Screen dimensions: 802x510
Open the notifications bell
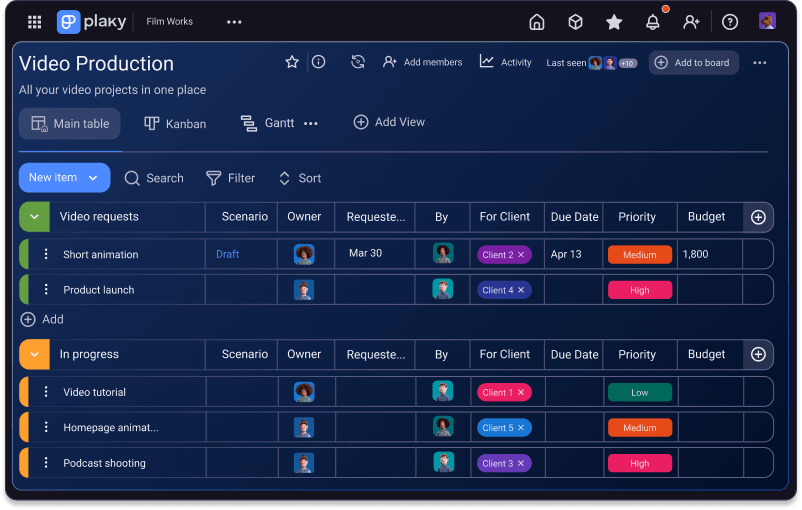click(653, 22)
